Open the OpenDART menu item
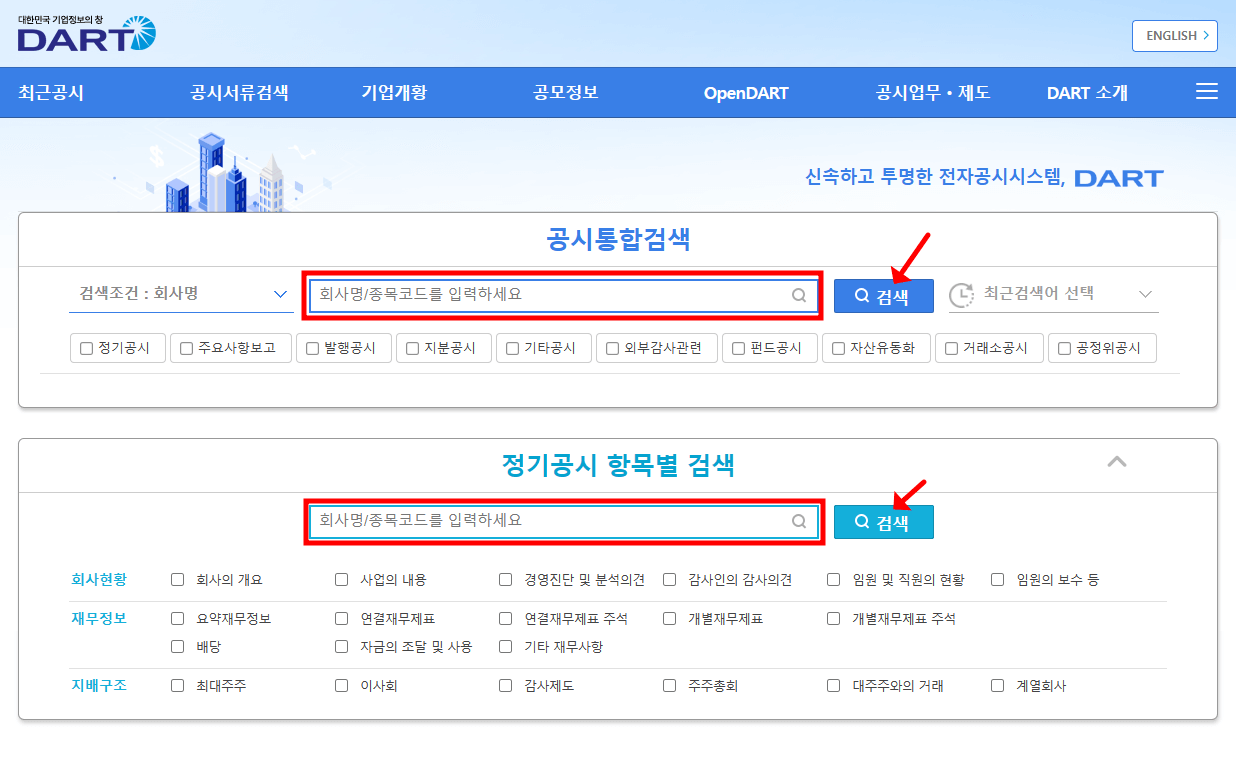Screen dimensions: 1236x769 [x=746, y=93]
